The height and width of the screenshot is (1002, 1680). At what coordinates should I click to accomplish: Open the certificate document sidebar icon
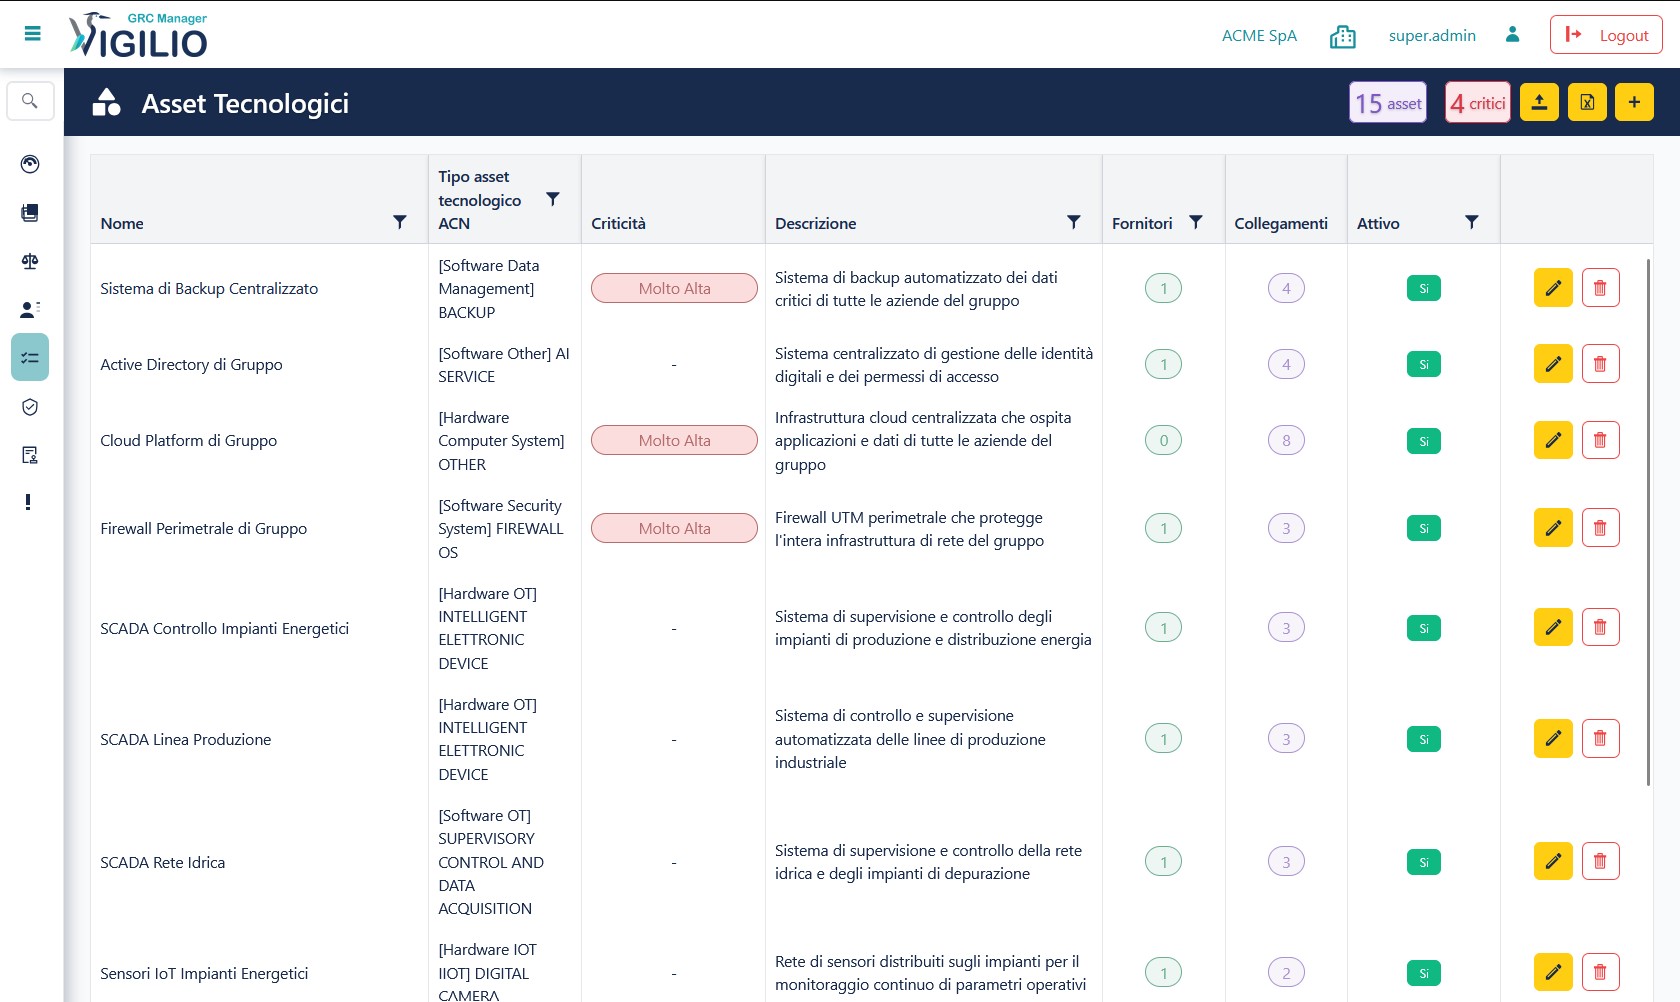point(30,455)
